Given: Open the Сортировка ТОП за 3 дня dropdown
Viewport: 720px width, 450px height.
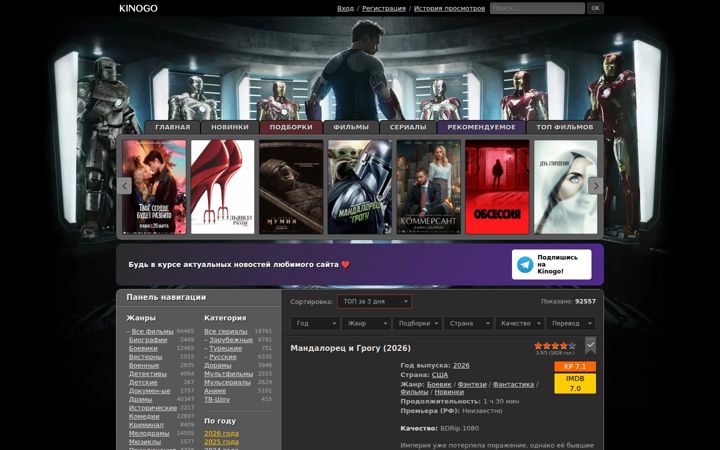Looking at the screenshot, I should [374, 302].
